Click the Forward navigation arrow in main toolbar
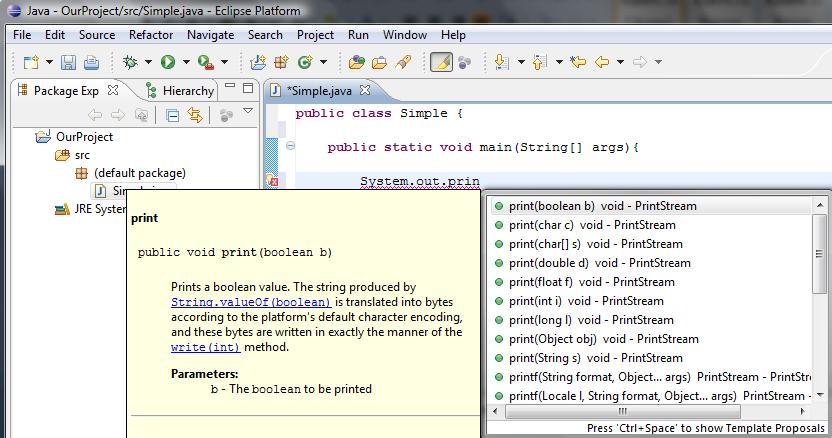 pyautogui.click(x=640, y=62)
